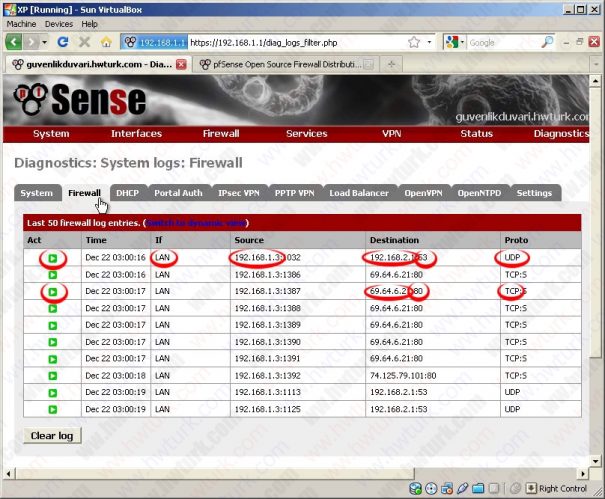Viewport: 605px width, 499px height.
Task: Click the Right Control host key indicator
Action: coord(556,489)
